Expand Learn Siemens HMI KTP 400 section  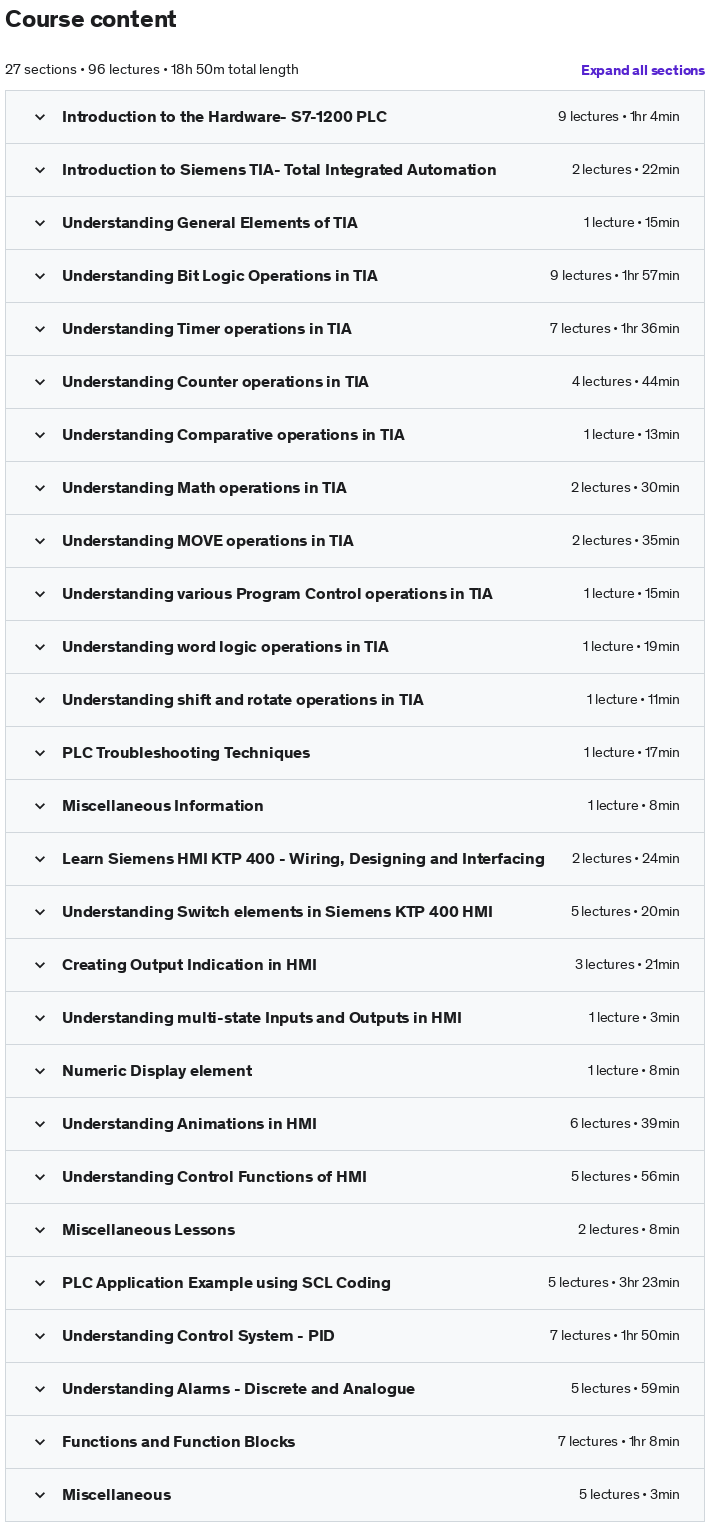303,859
